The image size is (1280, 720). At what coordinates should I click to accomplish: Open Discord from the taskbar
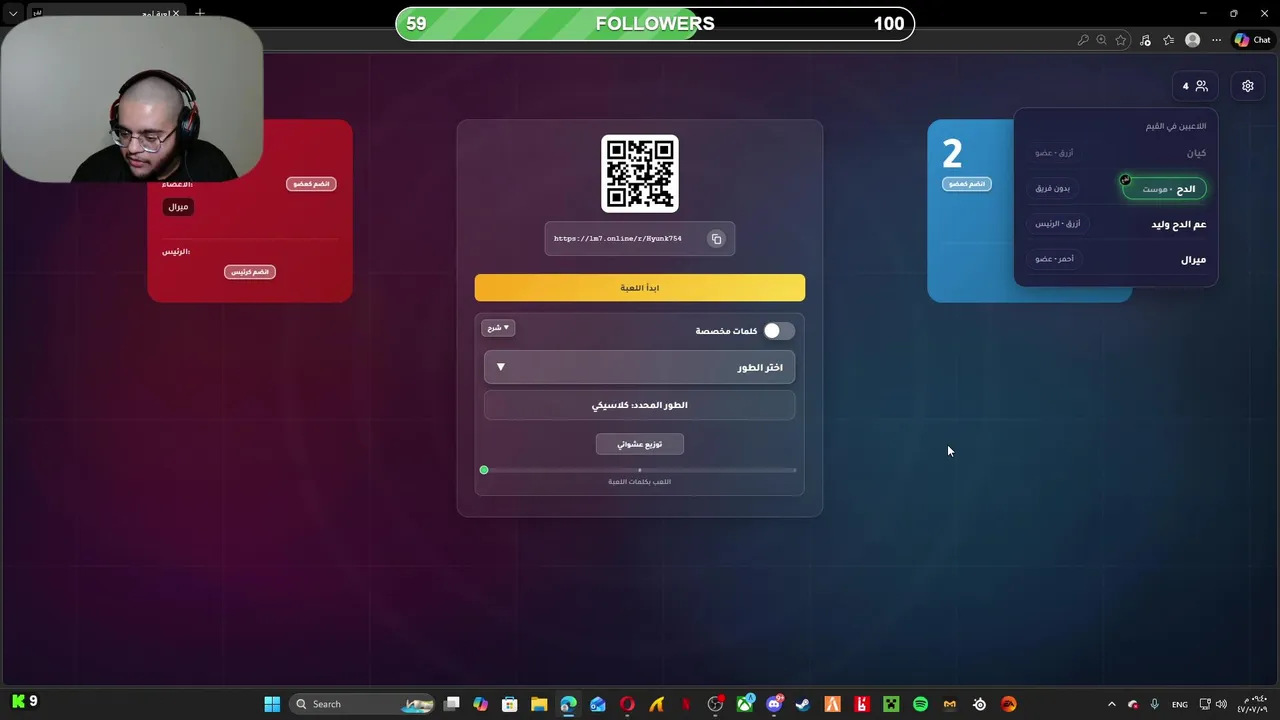(x=774, y=704)
